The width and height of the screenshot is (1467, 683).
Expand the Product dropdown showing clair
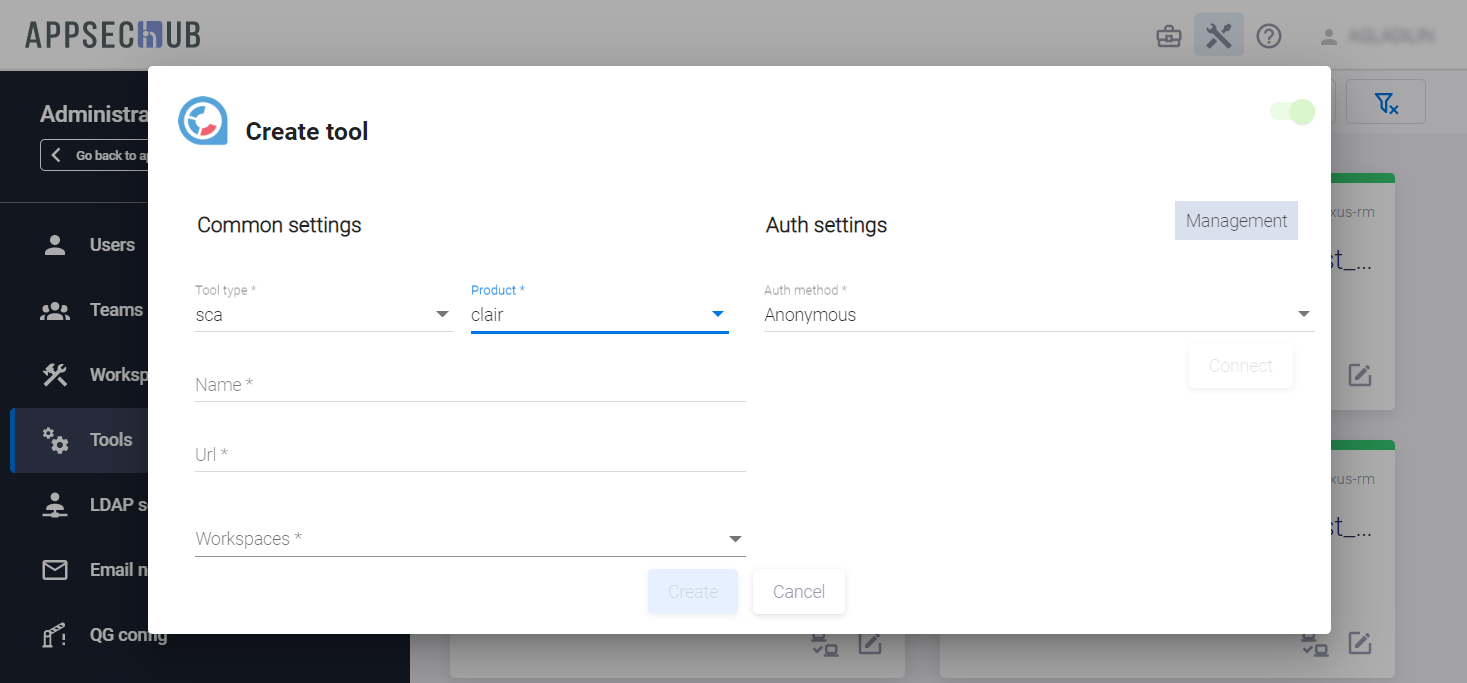[599, 315]
